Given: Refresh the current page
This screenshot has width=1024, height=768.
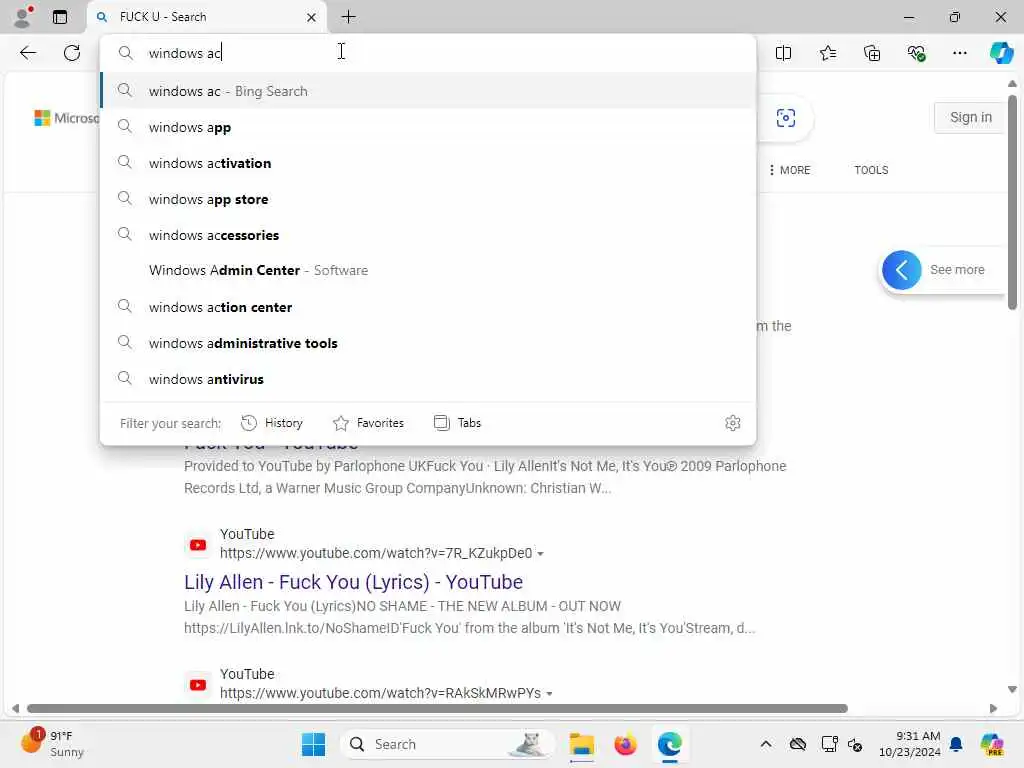Looking at the screenshot, I should pos(72,53).
